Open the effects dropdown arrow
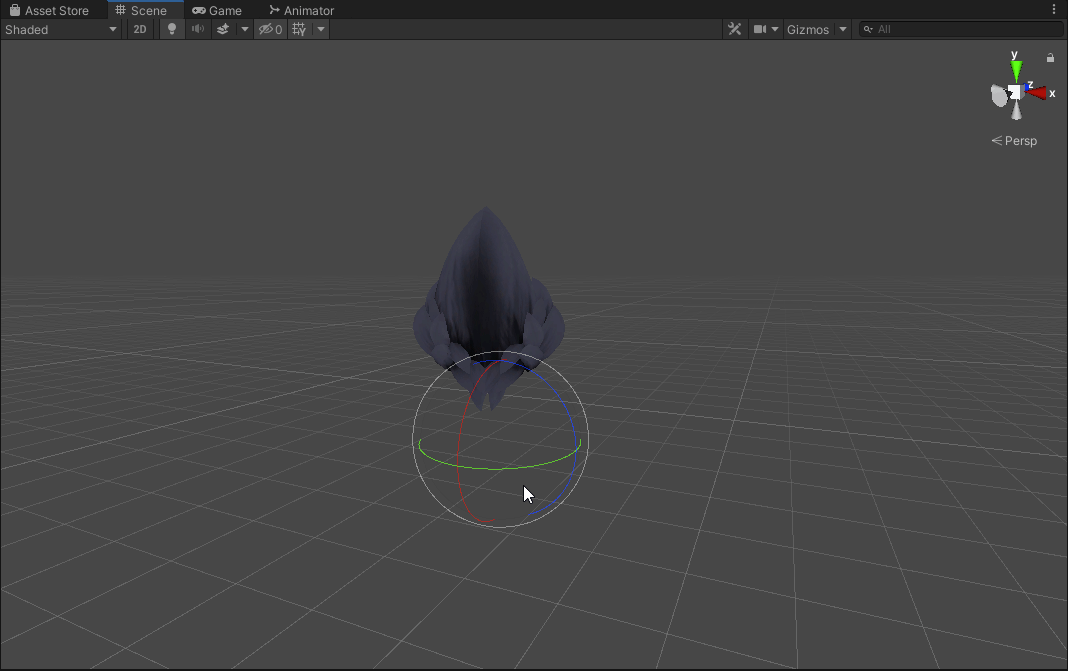This screenshot has height=671, width=1068. pos(244,29)
